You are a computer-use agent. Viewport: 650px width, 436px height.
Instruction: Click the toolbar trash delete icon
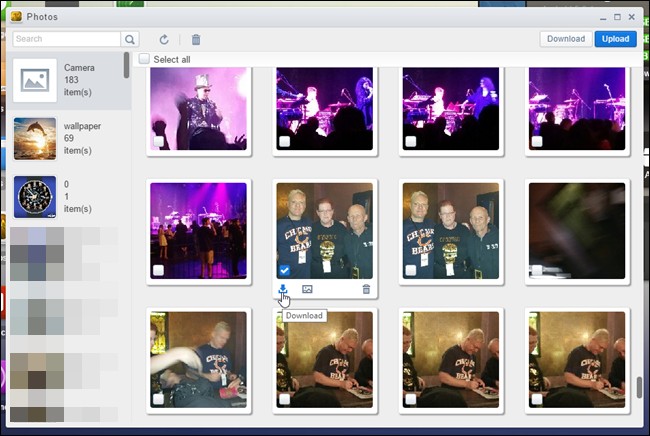coord(196,39)
